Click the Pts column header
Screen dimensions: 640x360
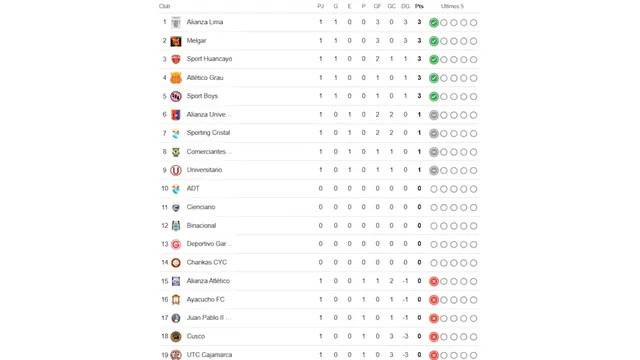[419, 6]
